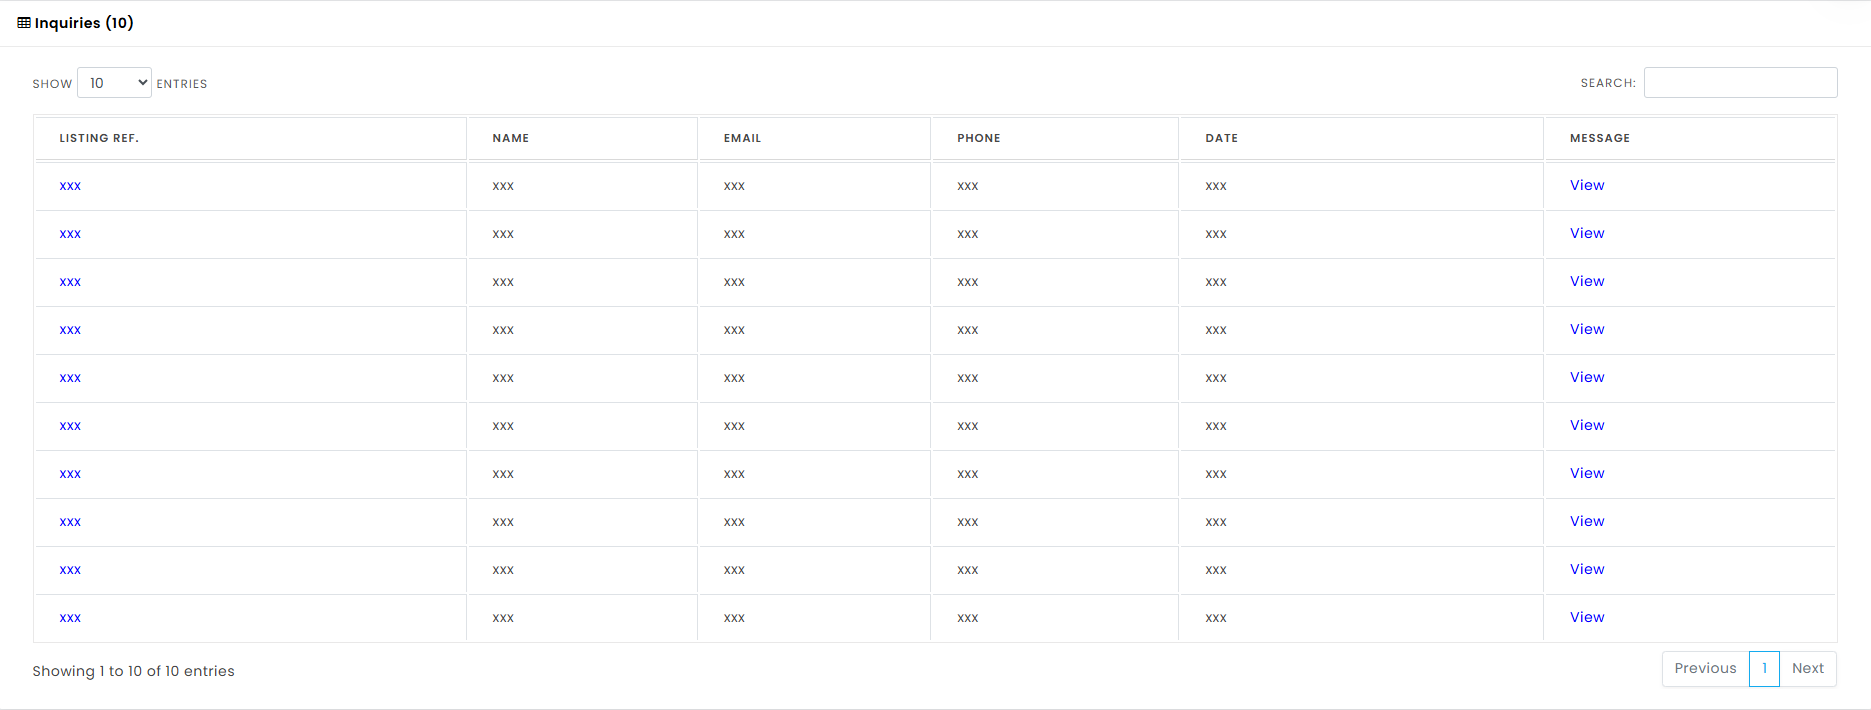Open second row listing reference link
Viewport: 1871px width, 710px height.
click(x=70, y=234)
